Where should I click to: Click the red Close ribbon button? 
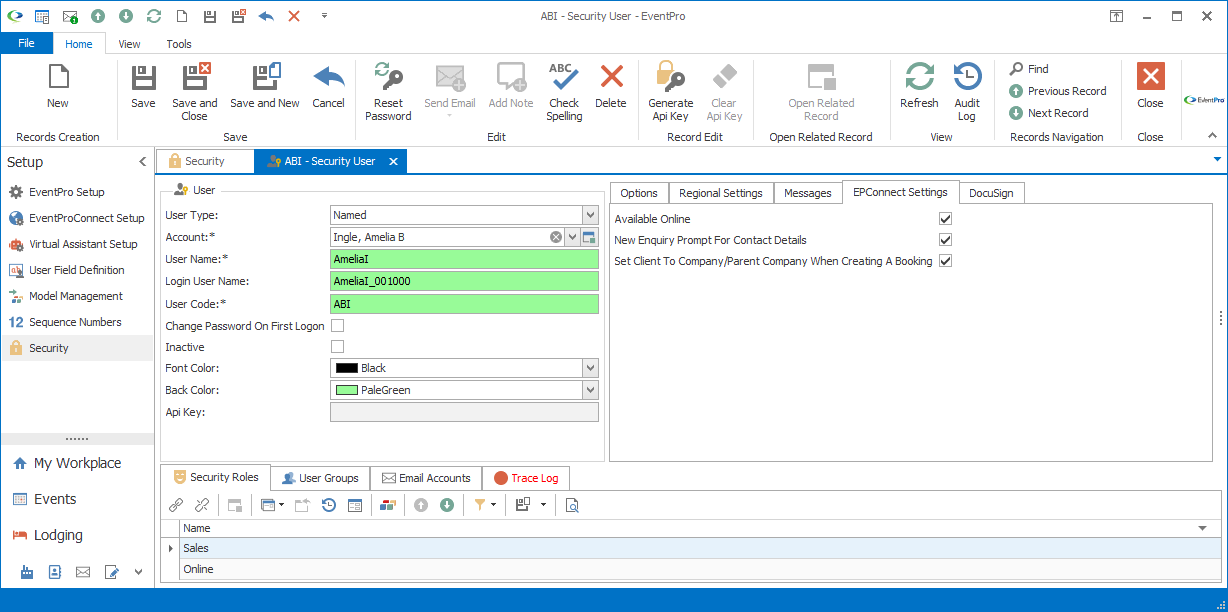tap(1150, 86)
